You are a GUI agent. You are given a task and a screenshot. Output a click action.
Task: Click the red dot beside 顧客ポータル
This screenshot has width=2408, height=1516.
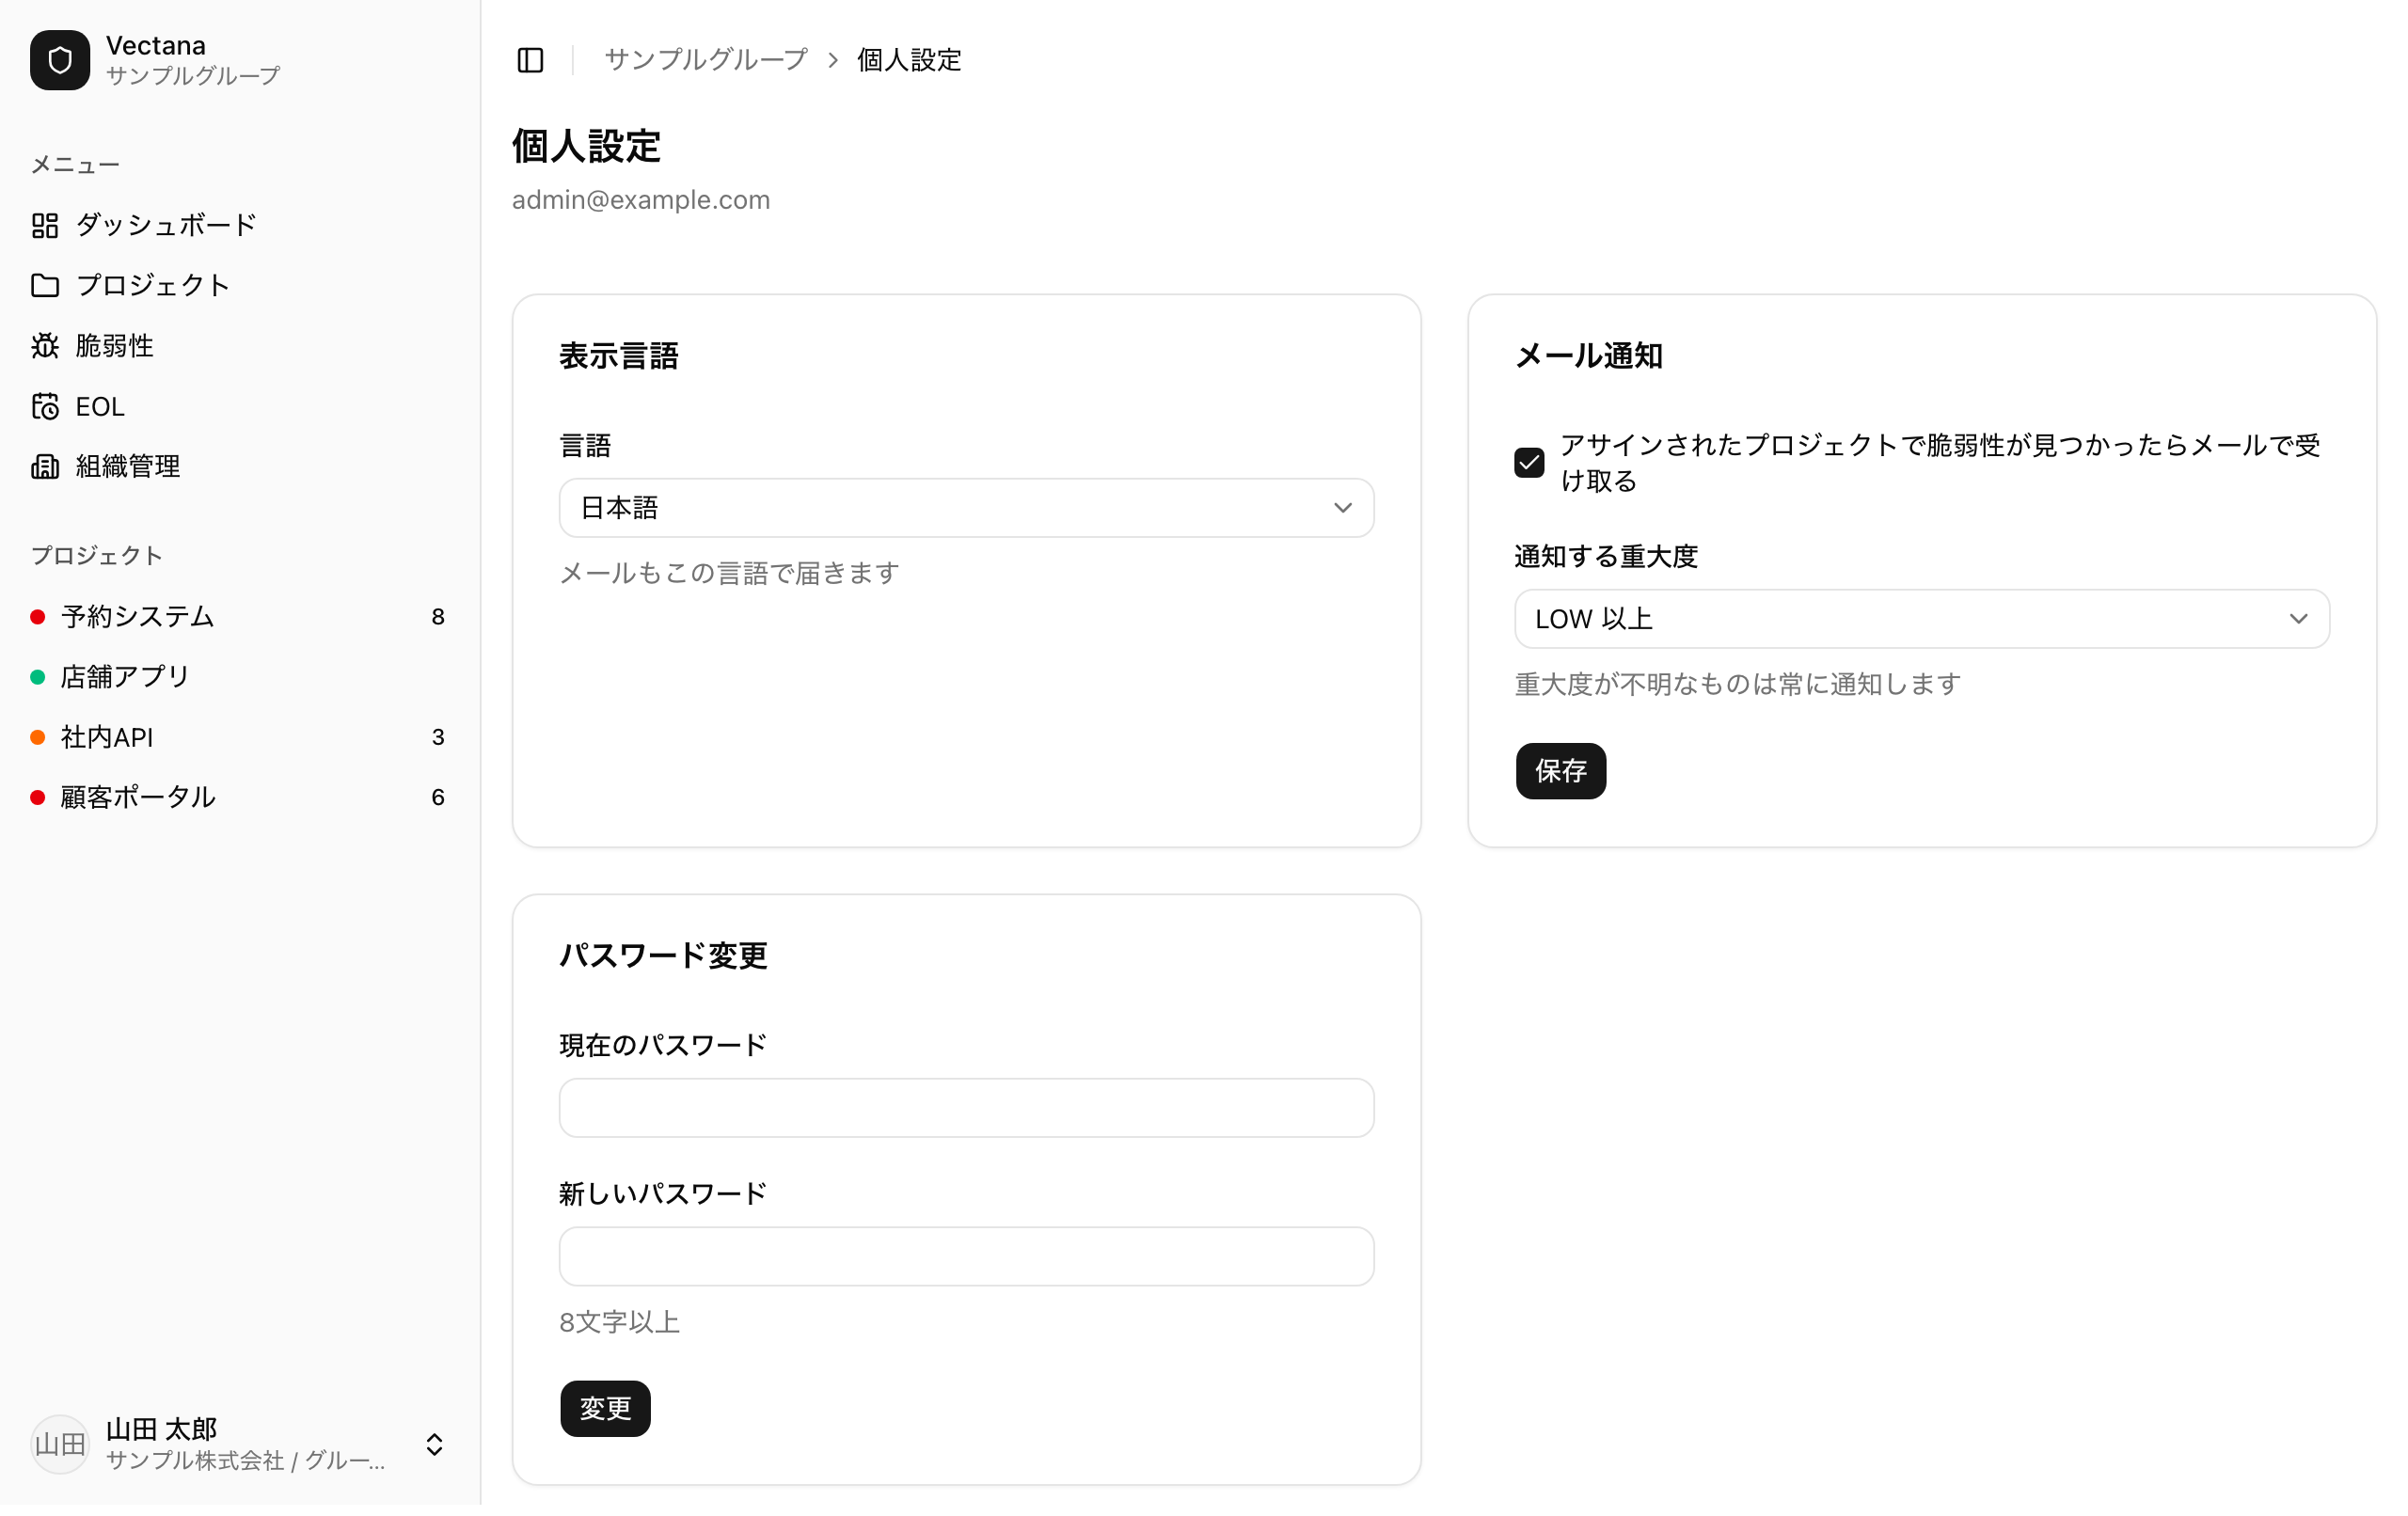point(38,797)
